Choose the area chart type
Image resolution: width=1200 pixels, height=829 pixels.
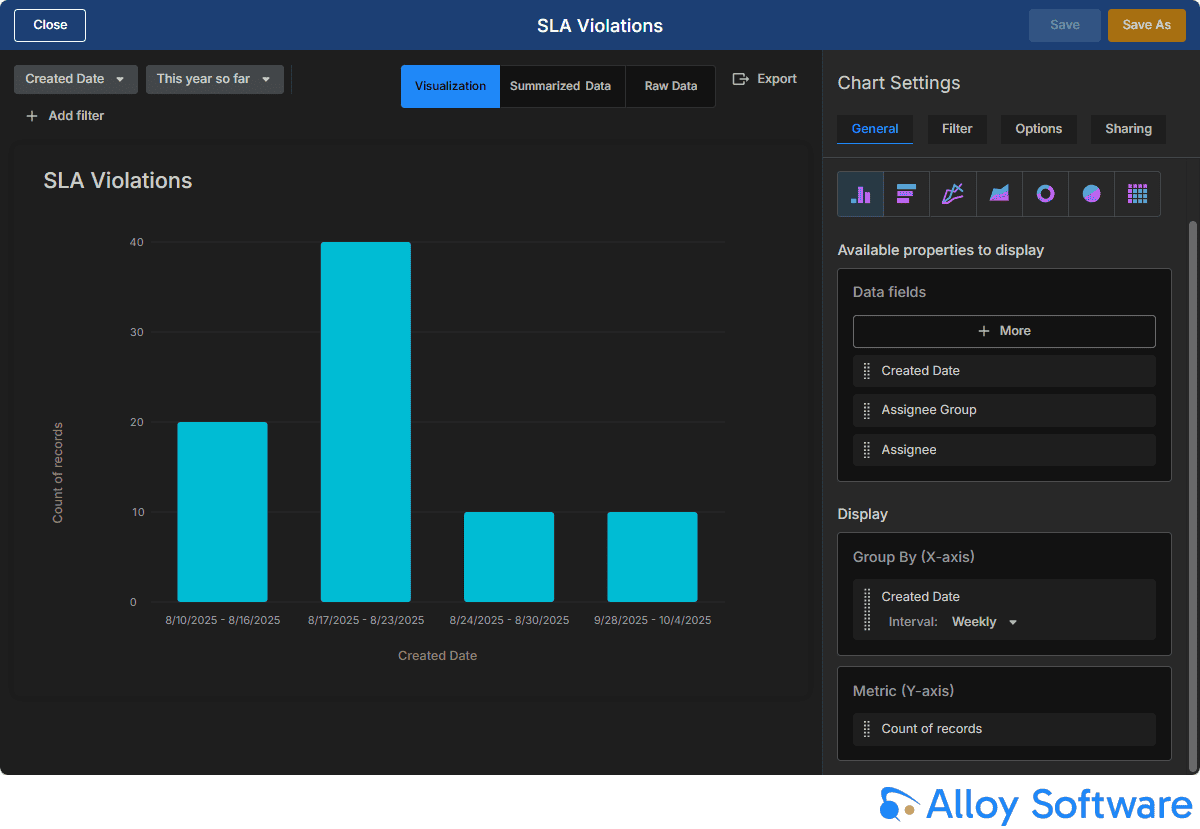coord(999,194)
